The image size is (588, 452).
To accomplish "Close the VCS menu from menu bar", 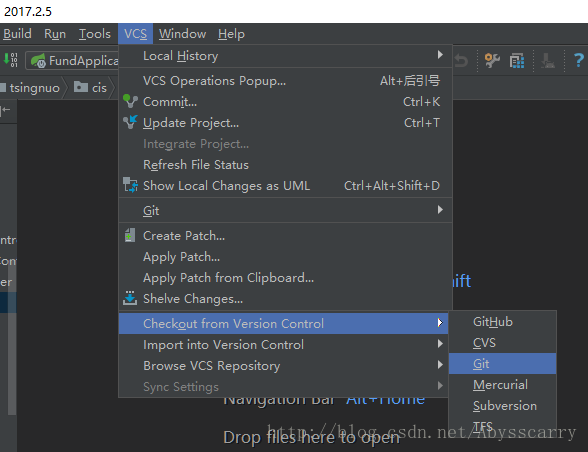I will point(135,34).
